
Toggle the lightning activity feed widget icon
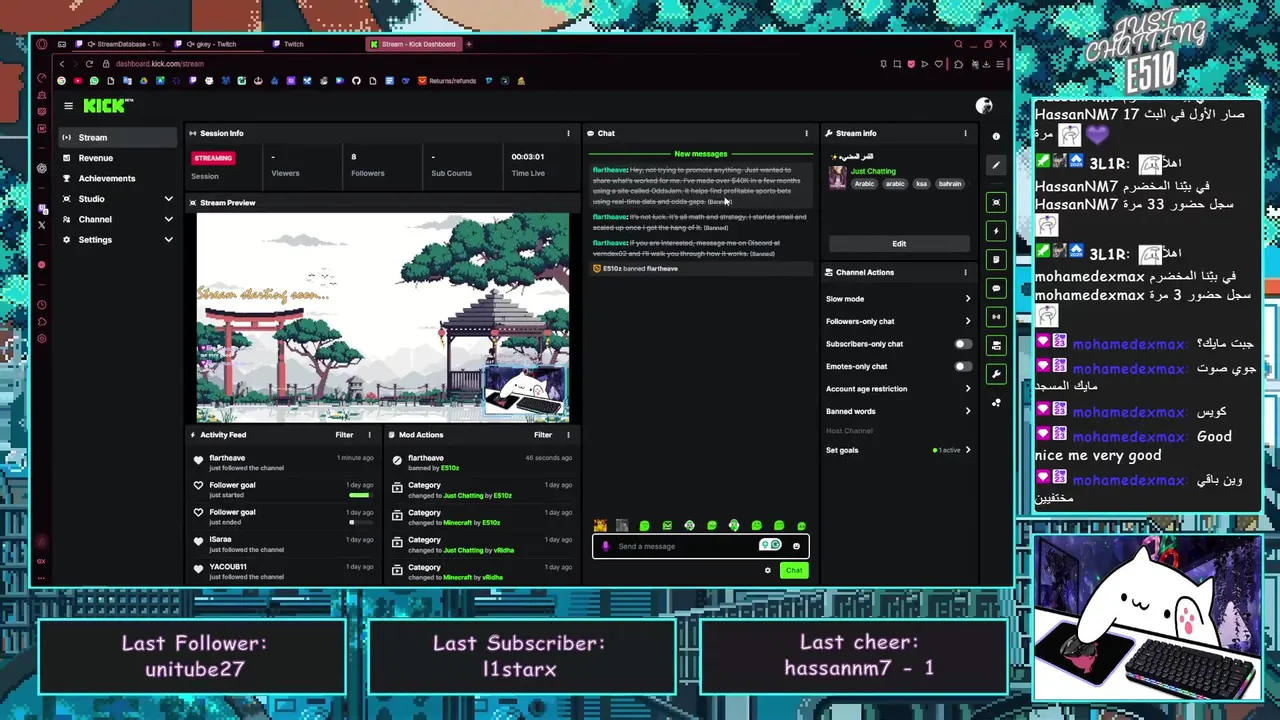tap(996, 231)
